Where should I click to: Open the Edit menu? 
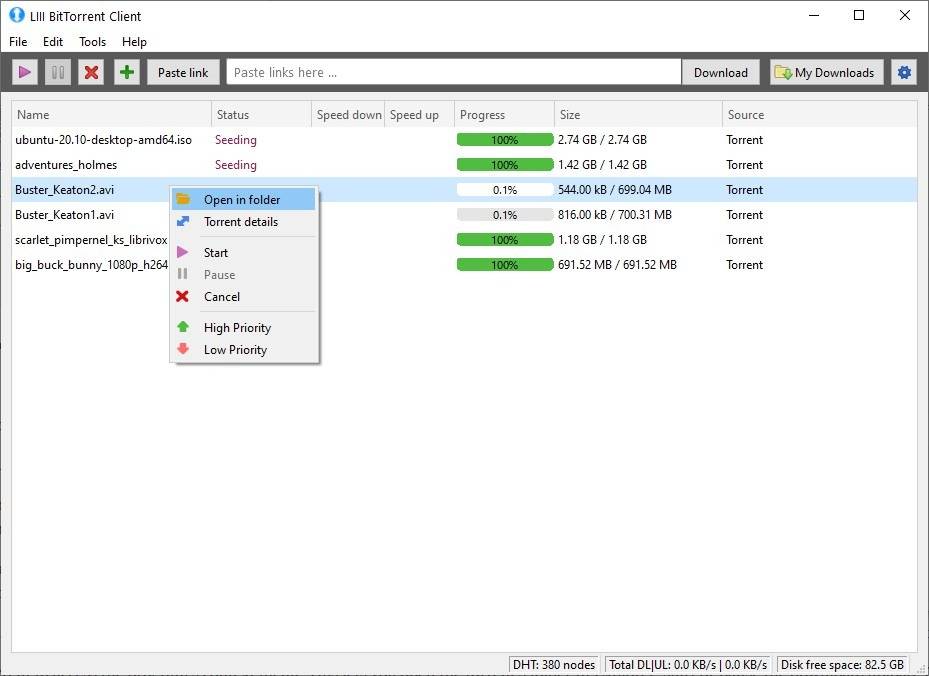[x=53, y=41]
